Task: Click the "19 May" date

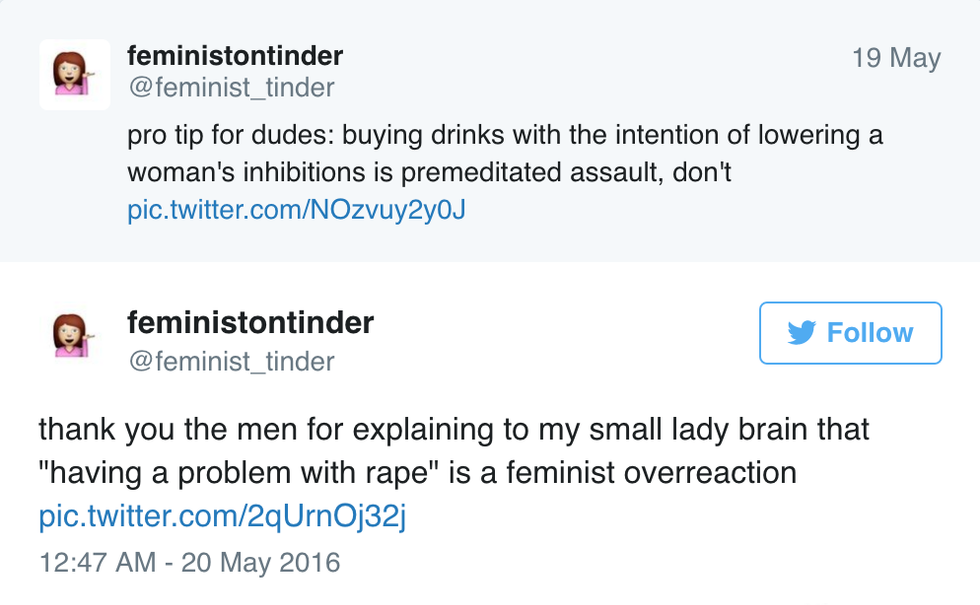Action: [896, 58]
